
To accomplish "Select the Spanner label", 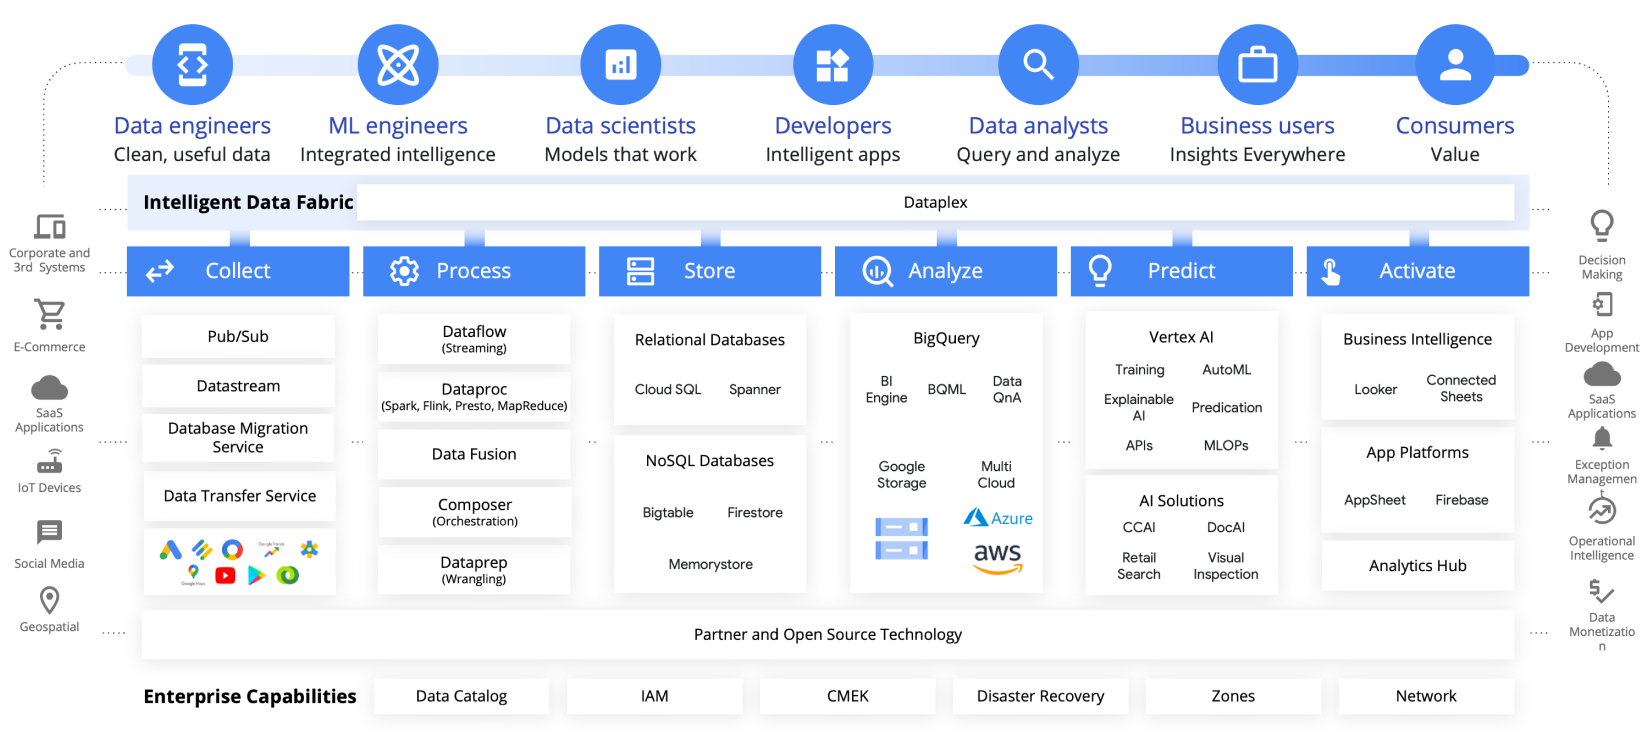I will pos(755,390).
